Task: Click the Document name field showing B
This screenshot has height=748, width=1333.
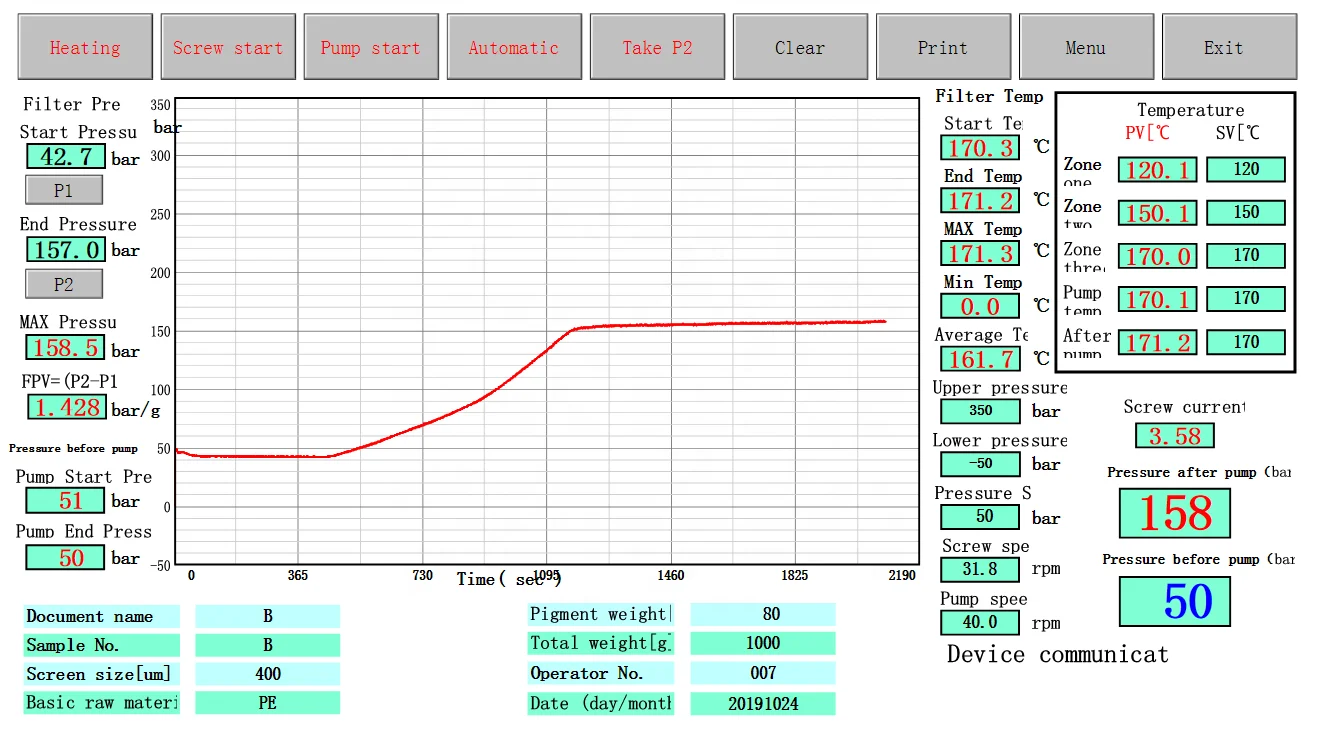Action: 267,616
